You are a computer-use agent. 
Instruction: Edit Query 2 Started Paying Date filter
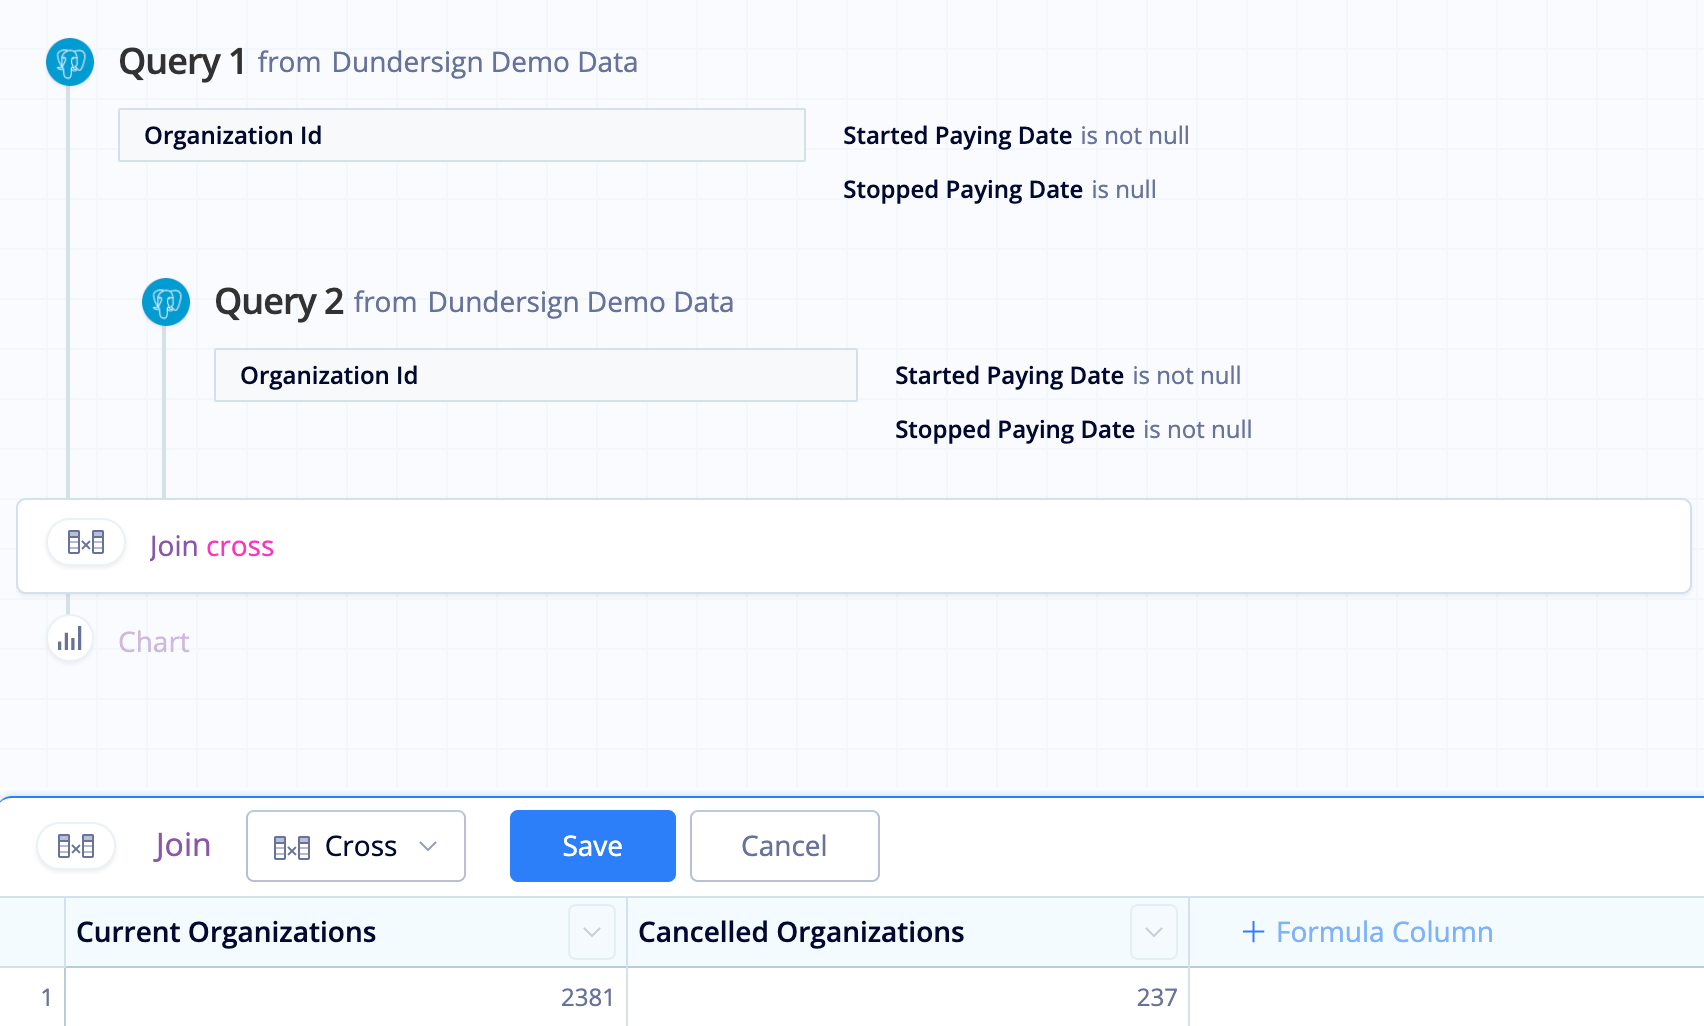pyautogui.click(x=1068, y=376)
